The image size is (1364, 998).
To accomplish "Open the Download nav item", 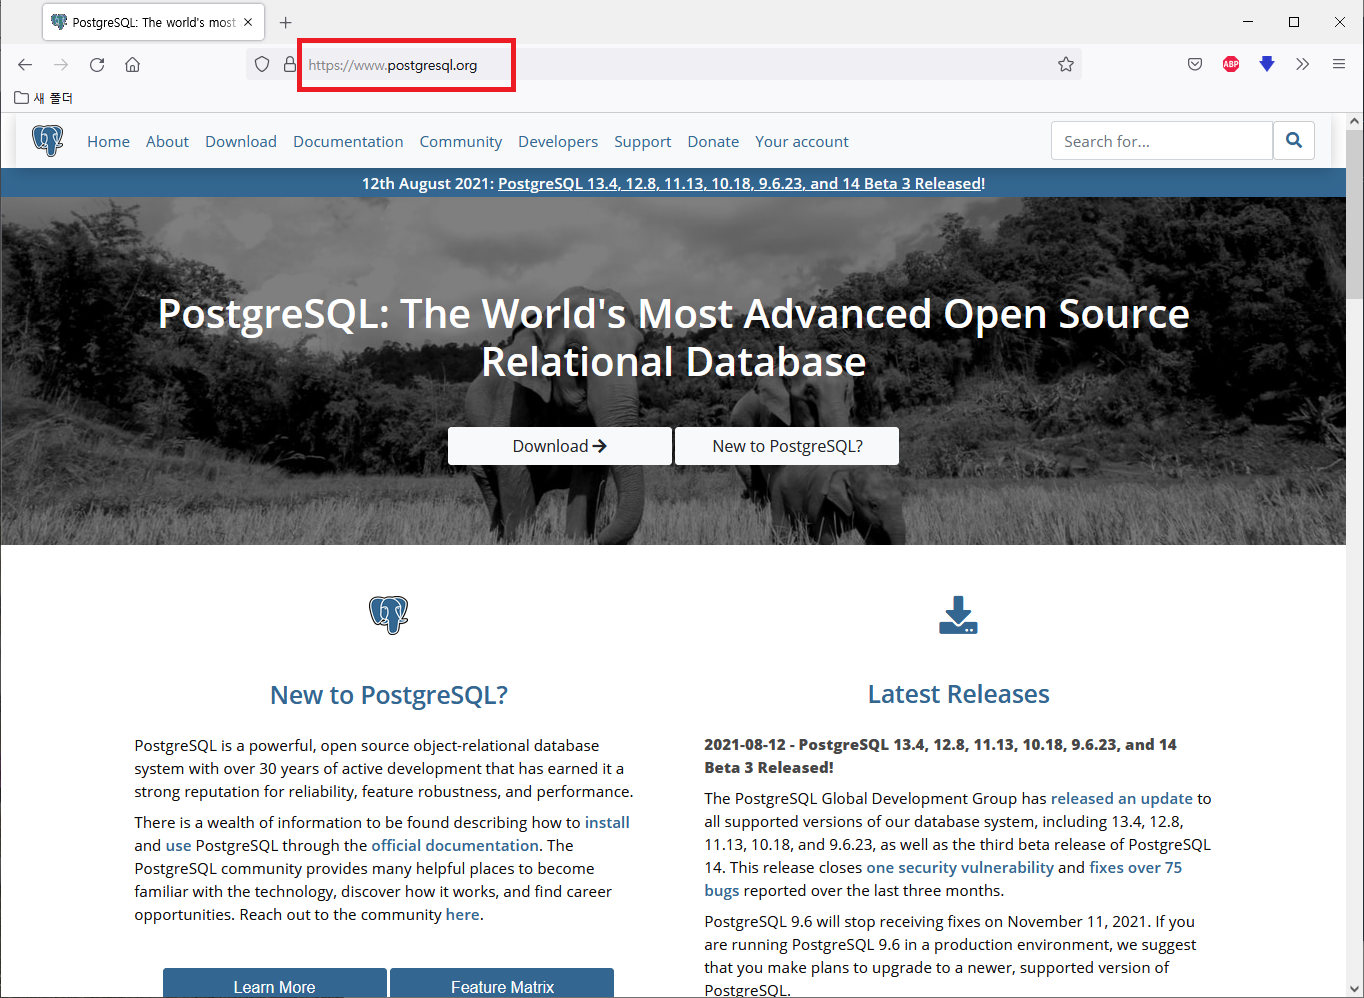I will [x=241, y=142].
